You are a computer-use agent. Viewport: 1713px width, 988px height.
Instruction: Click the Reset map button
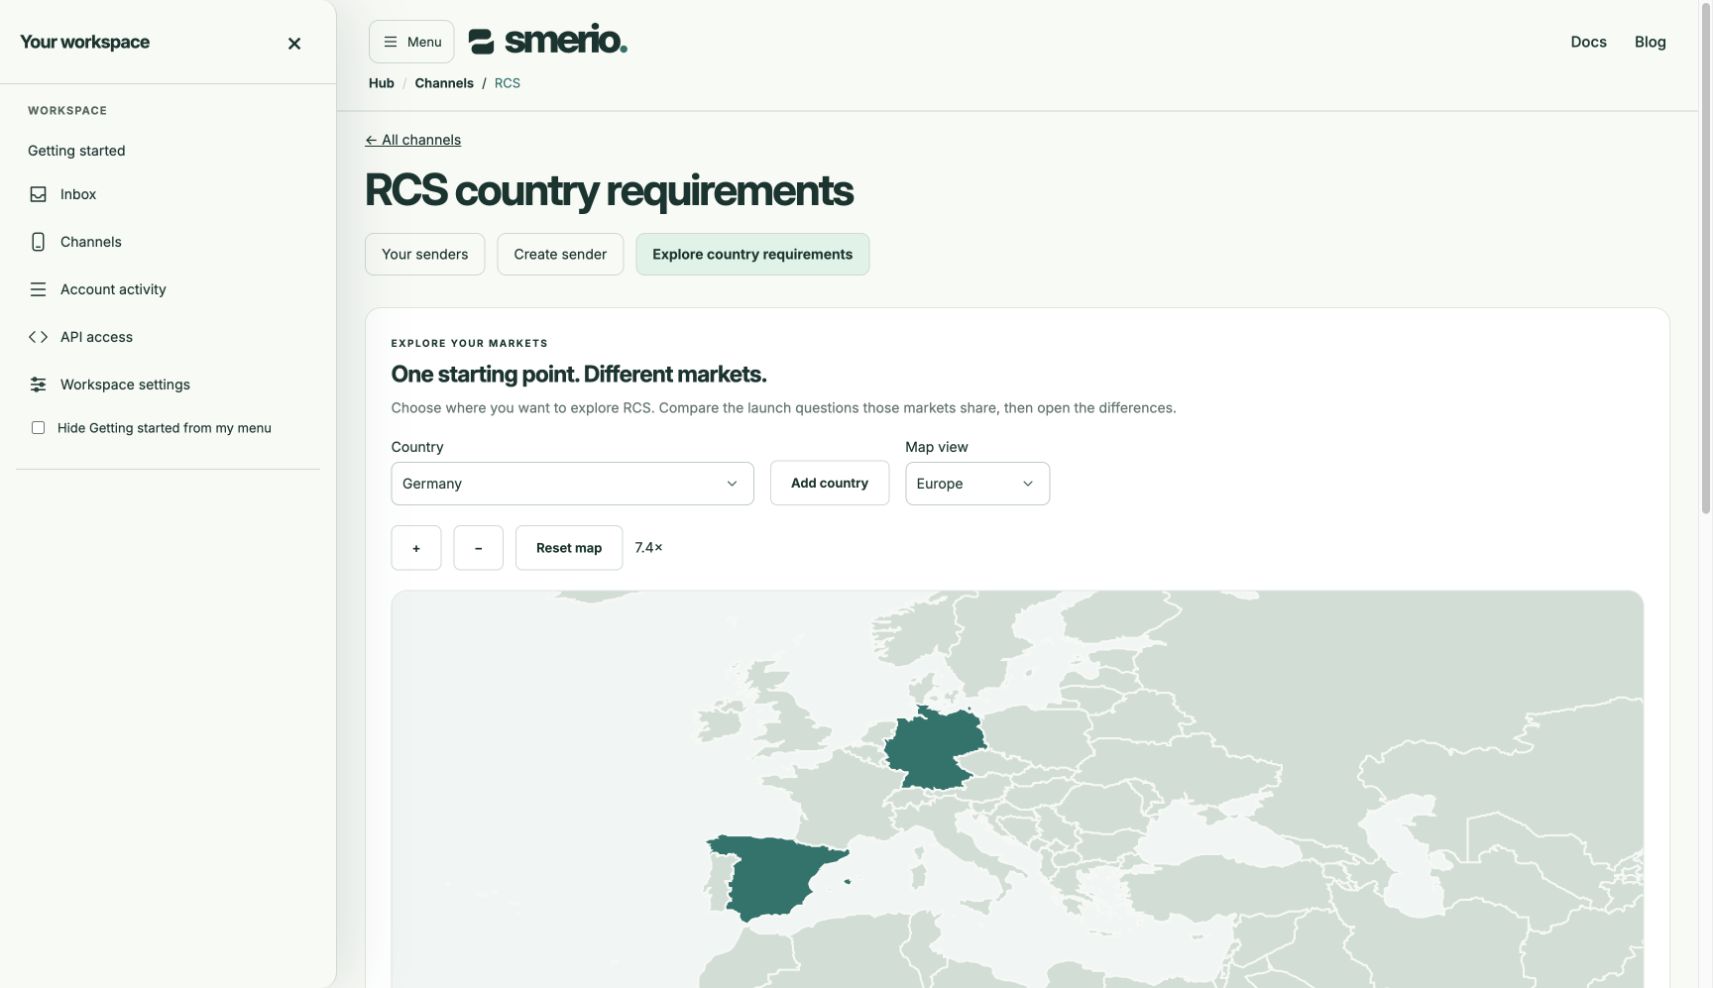(569, 548)
